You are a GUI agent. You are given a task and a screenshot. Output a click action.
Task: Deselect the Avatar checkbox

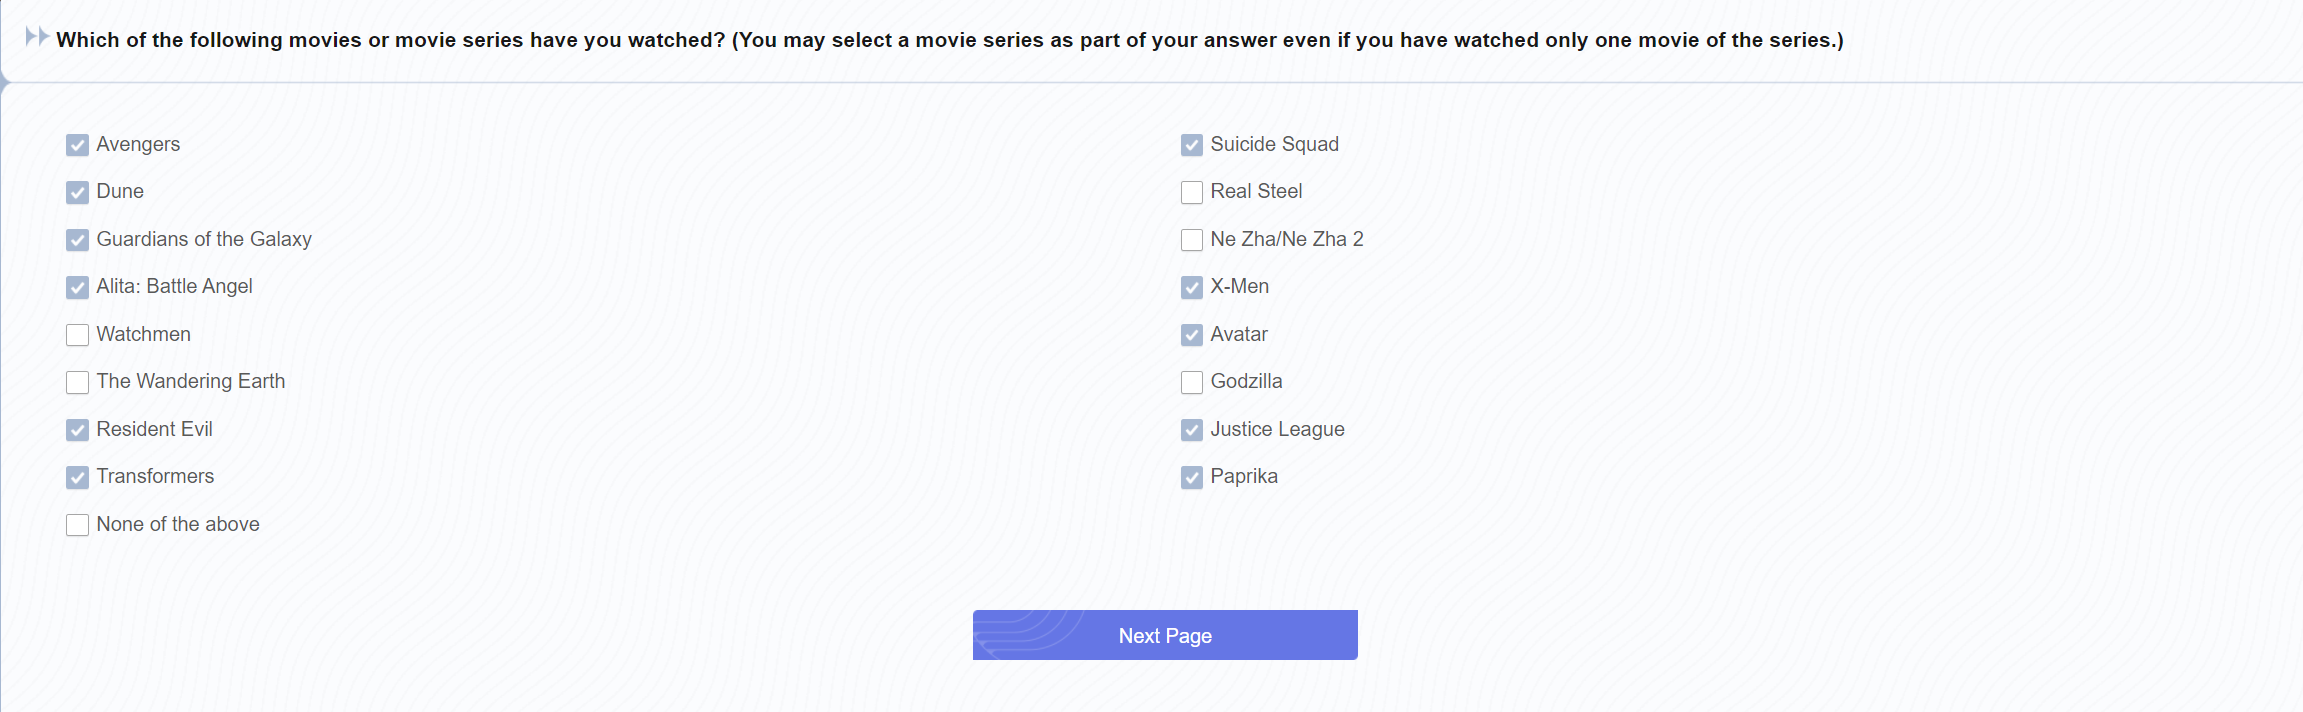1191,335
